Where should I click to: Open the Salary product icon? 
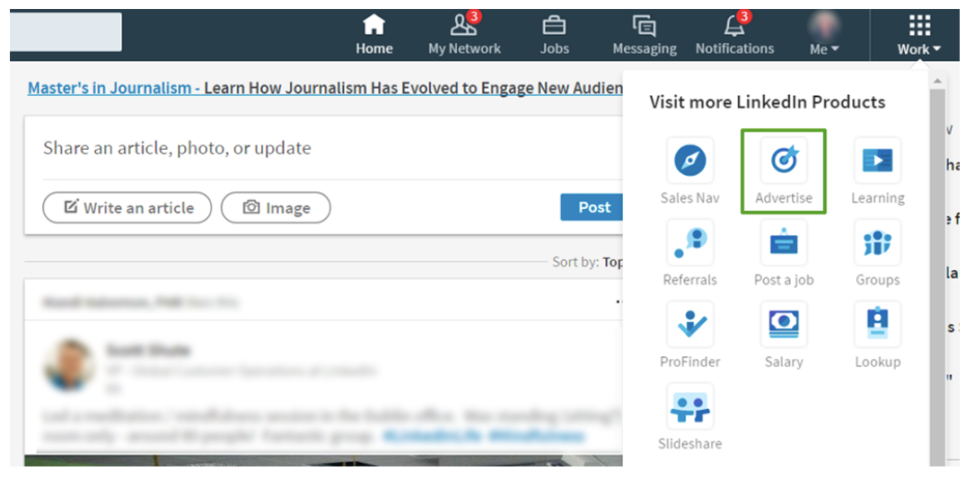pyautogui.click(x=784, y=325)
